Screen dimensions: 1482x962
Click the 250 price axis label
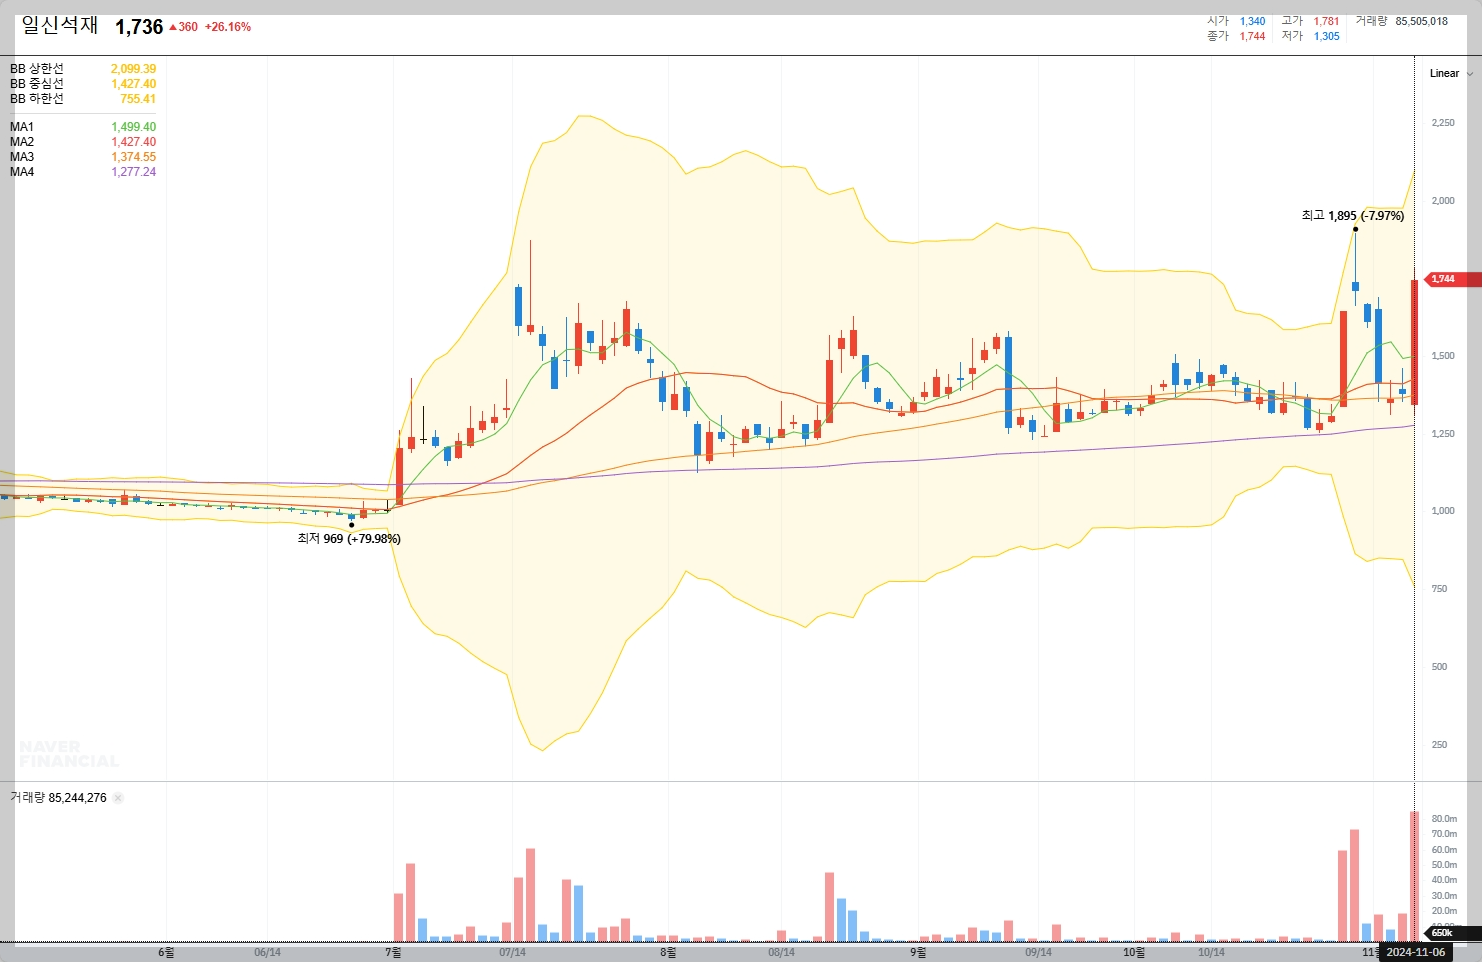click(x=1439, y=744)
